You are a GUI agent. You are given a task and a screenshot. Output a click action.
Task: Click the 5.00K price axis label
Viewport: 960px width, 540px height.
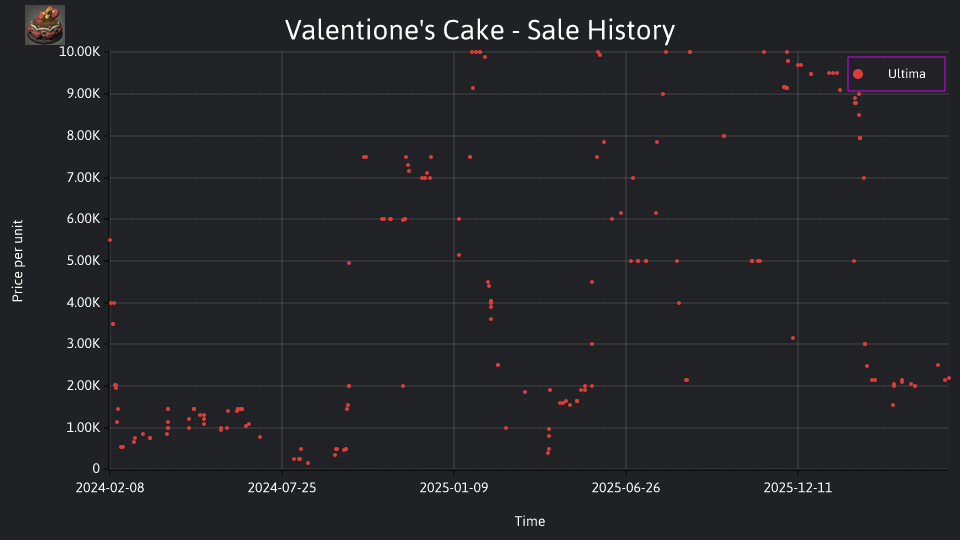coord(83,261)
